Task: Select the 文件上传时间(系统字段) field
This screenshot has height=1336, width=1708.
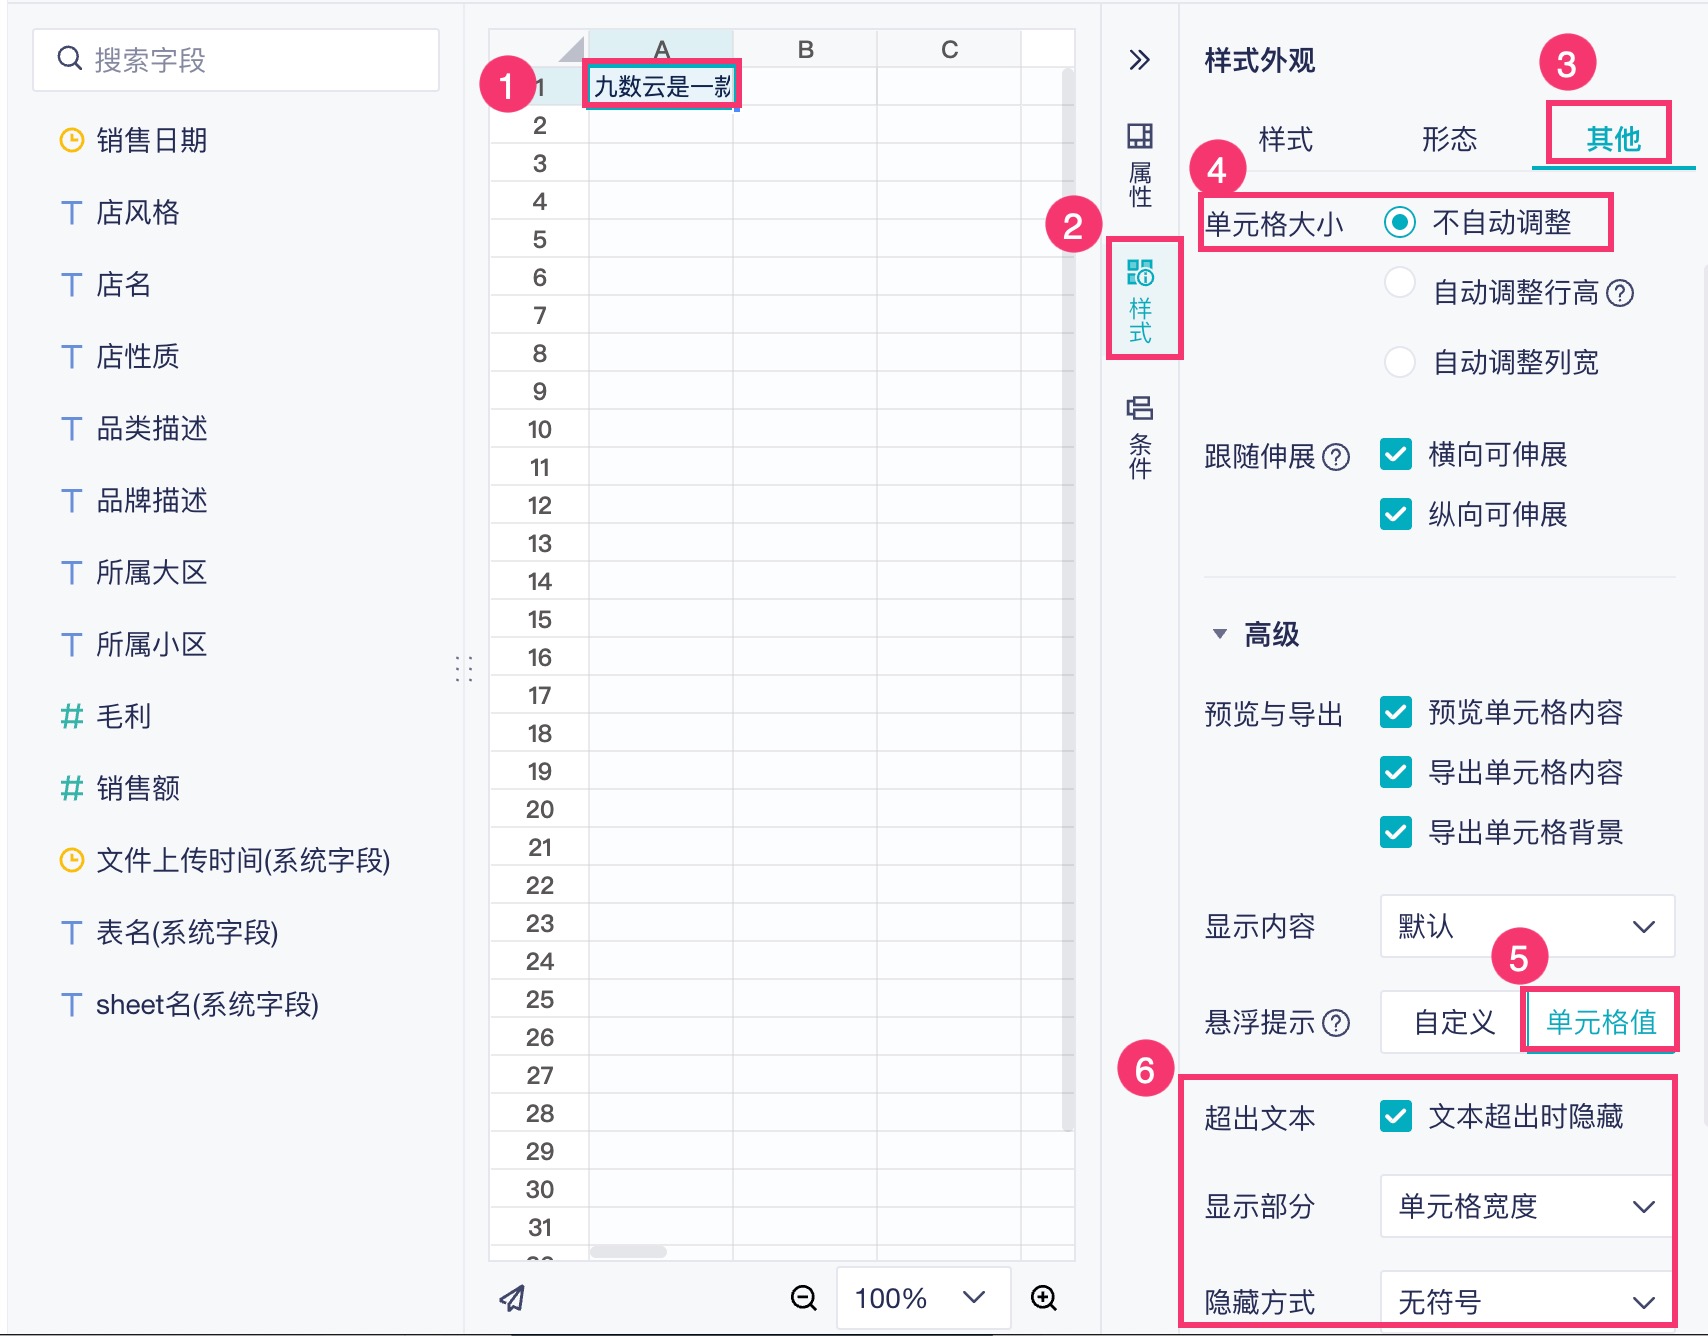Action: (243, 861)
